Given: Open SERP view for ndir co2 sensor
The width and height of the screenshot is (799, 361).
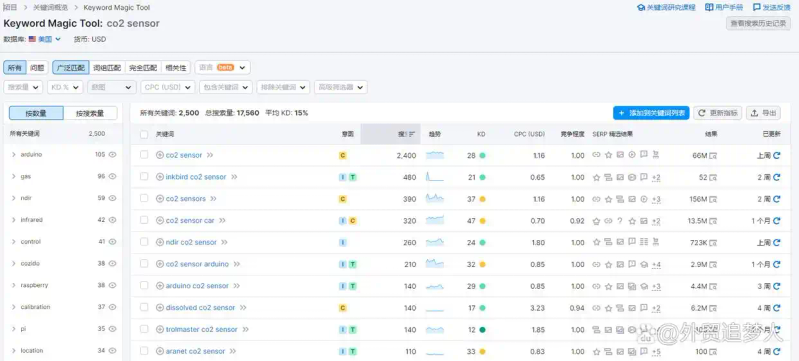Looking at the screenshot, I should pos(713,243).
